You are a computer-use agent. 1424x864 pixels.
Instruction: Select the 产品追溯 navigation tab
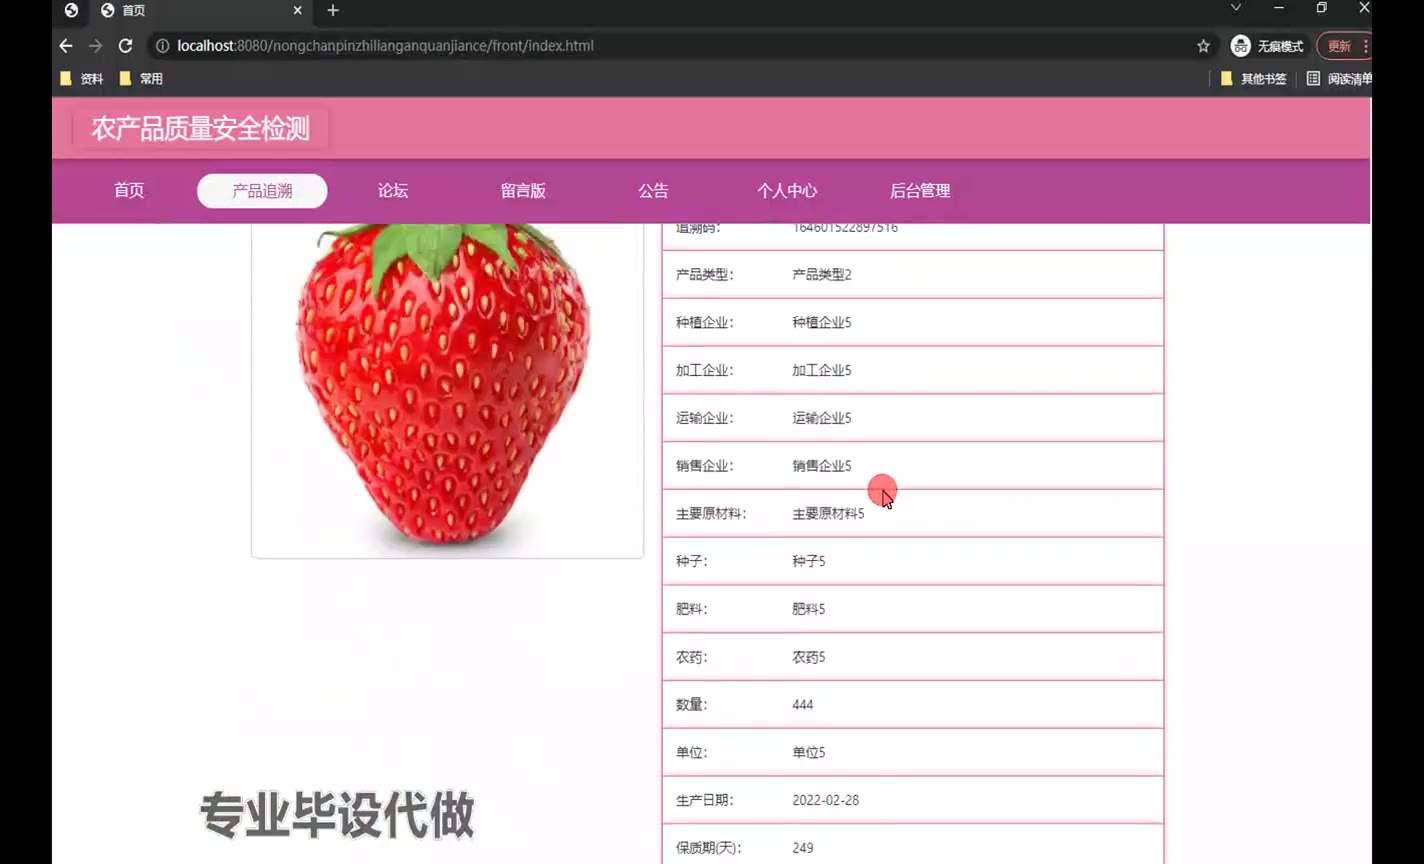coord(262,191)
